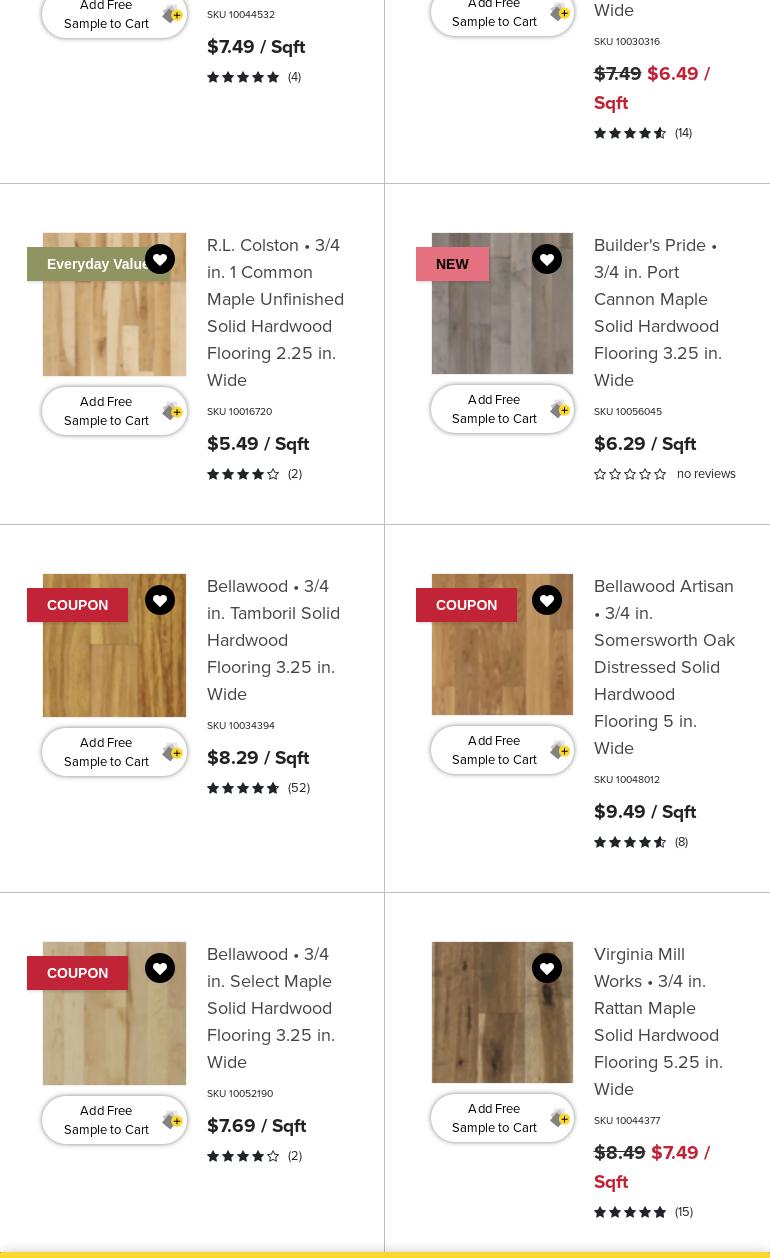Click COUPON badge on Bellawood Select Maple
This screenshot has height=1258, width=770.
(x=77, y=973)
